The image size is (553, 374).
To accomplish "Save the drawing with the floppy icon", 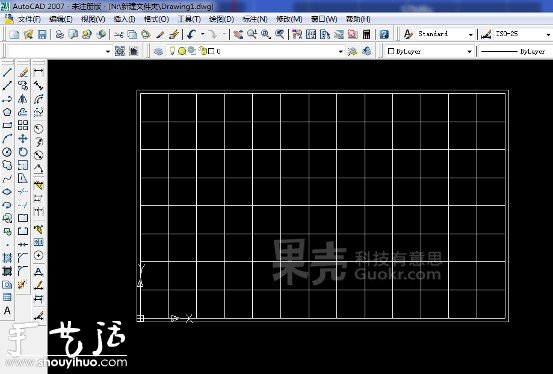I will 42,34.
